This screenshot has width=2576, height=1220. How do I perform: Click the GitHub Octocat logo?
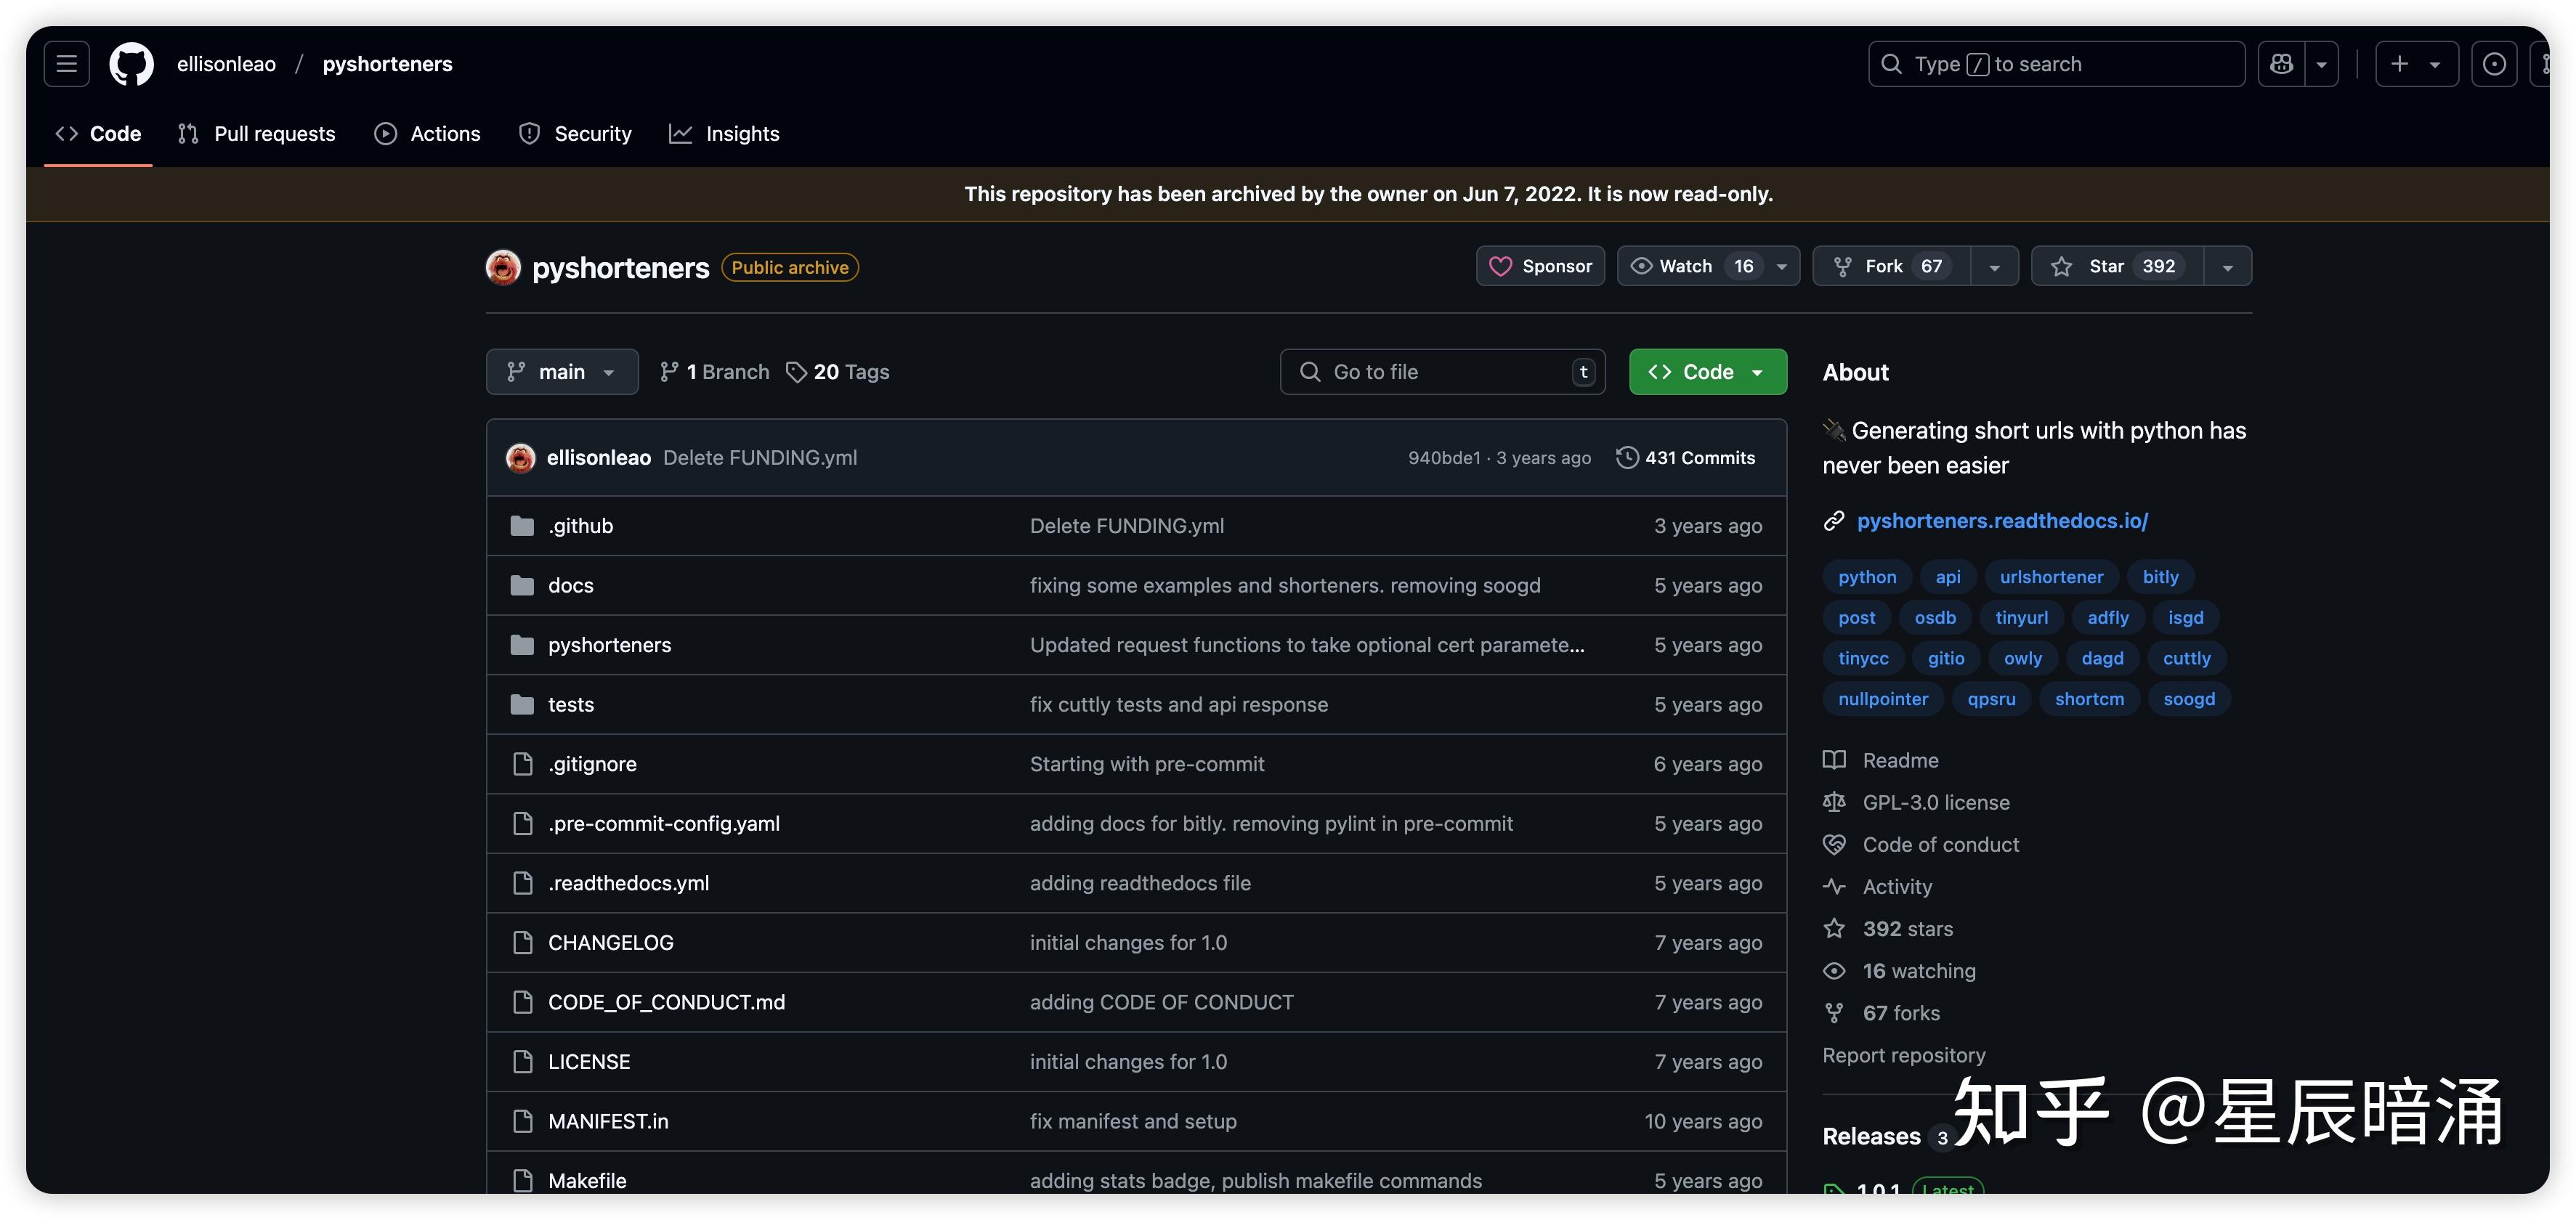131,64
